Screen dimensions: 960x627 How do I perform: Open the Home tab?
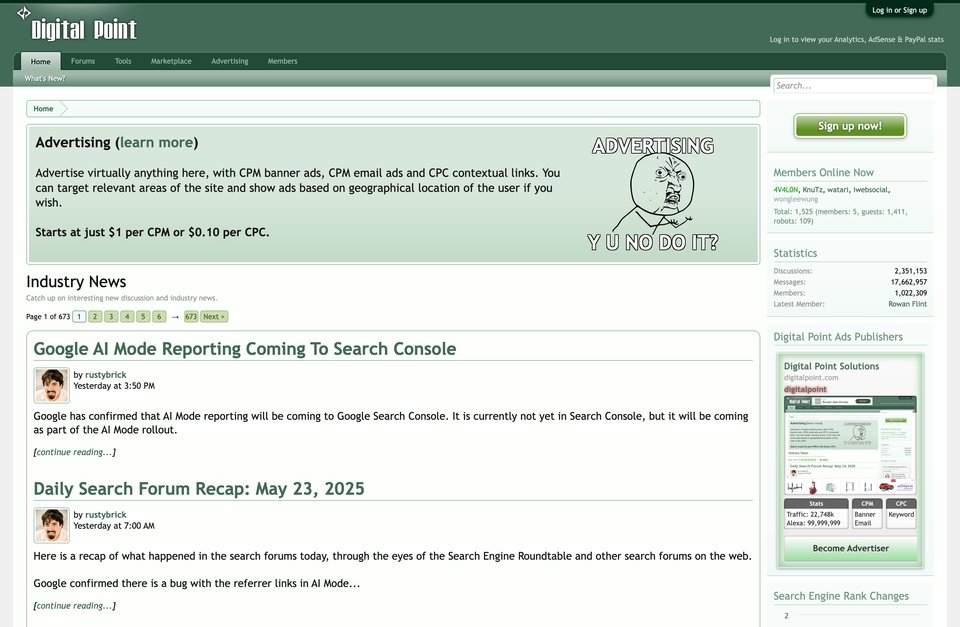coord(40,61)
